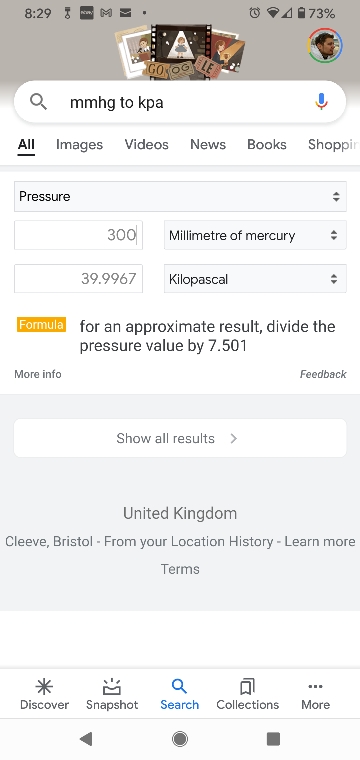Go to Discover in bottom navigation

coord(44,694)
